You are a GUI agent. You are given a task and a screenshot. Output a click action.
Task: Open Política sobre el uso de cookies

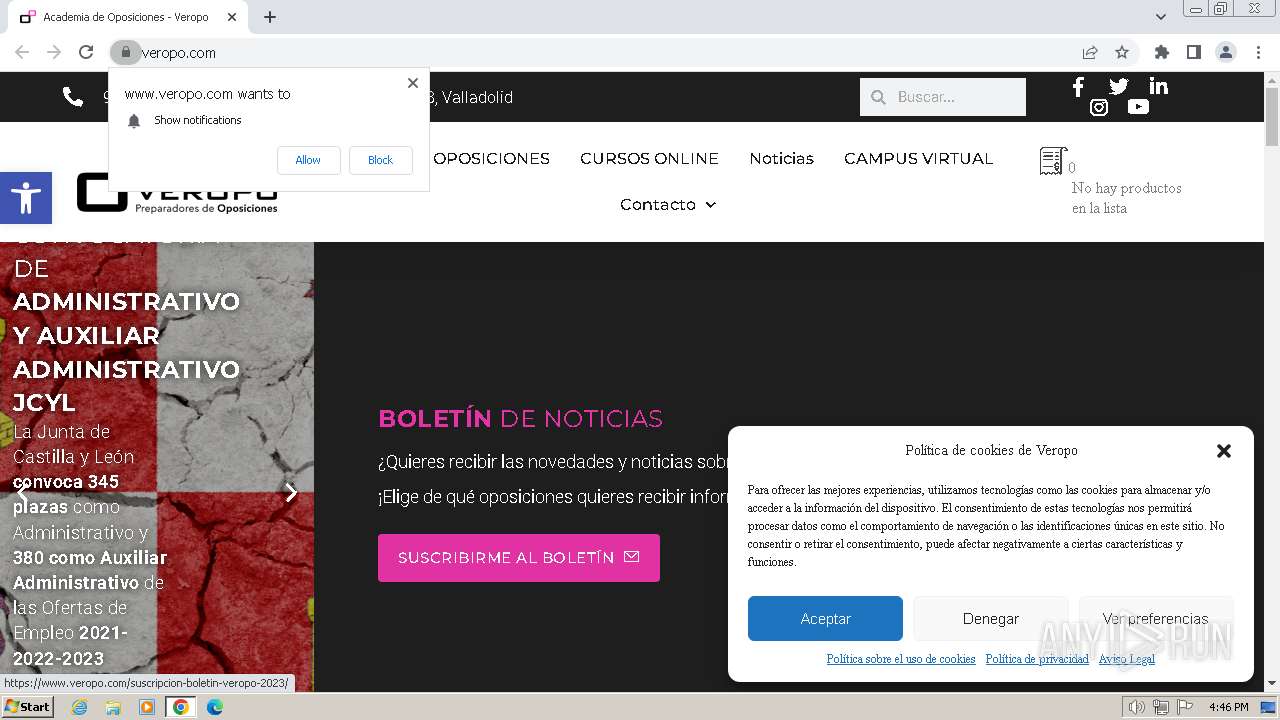coord(900,659)
